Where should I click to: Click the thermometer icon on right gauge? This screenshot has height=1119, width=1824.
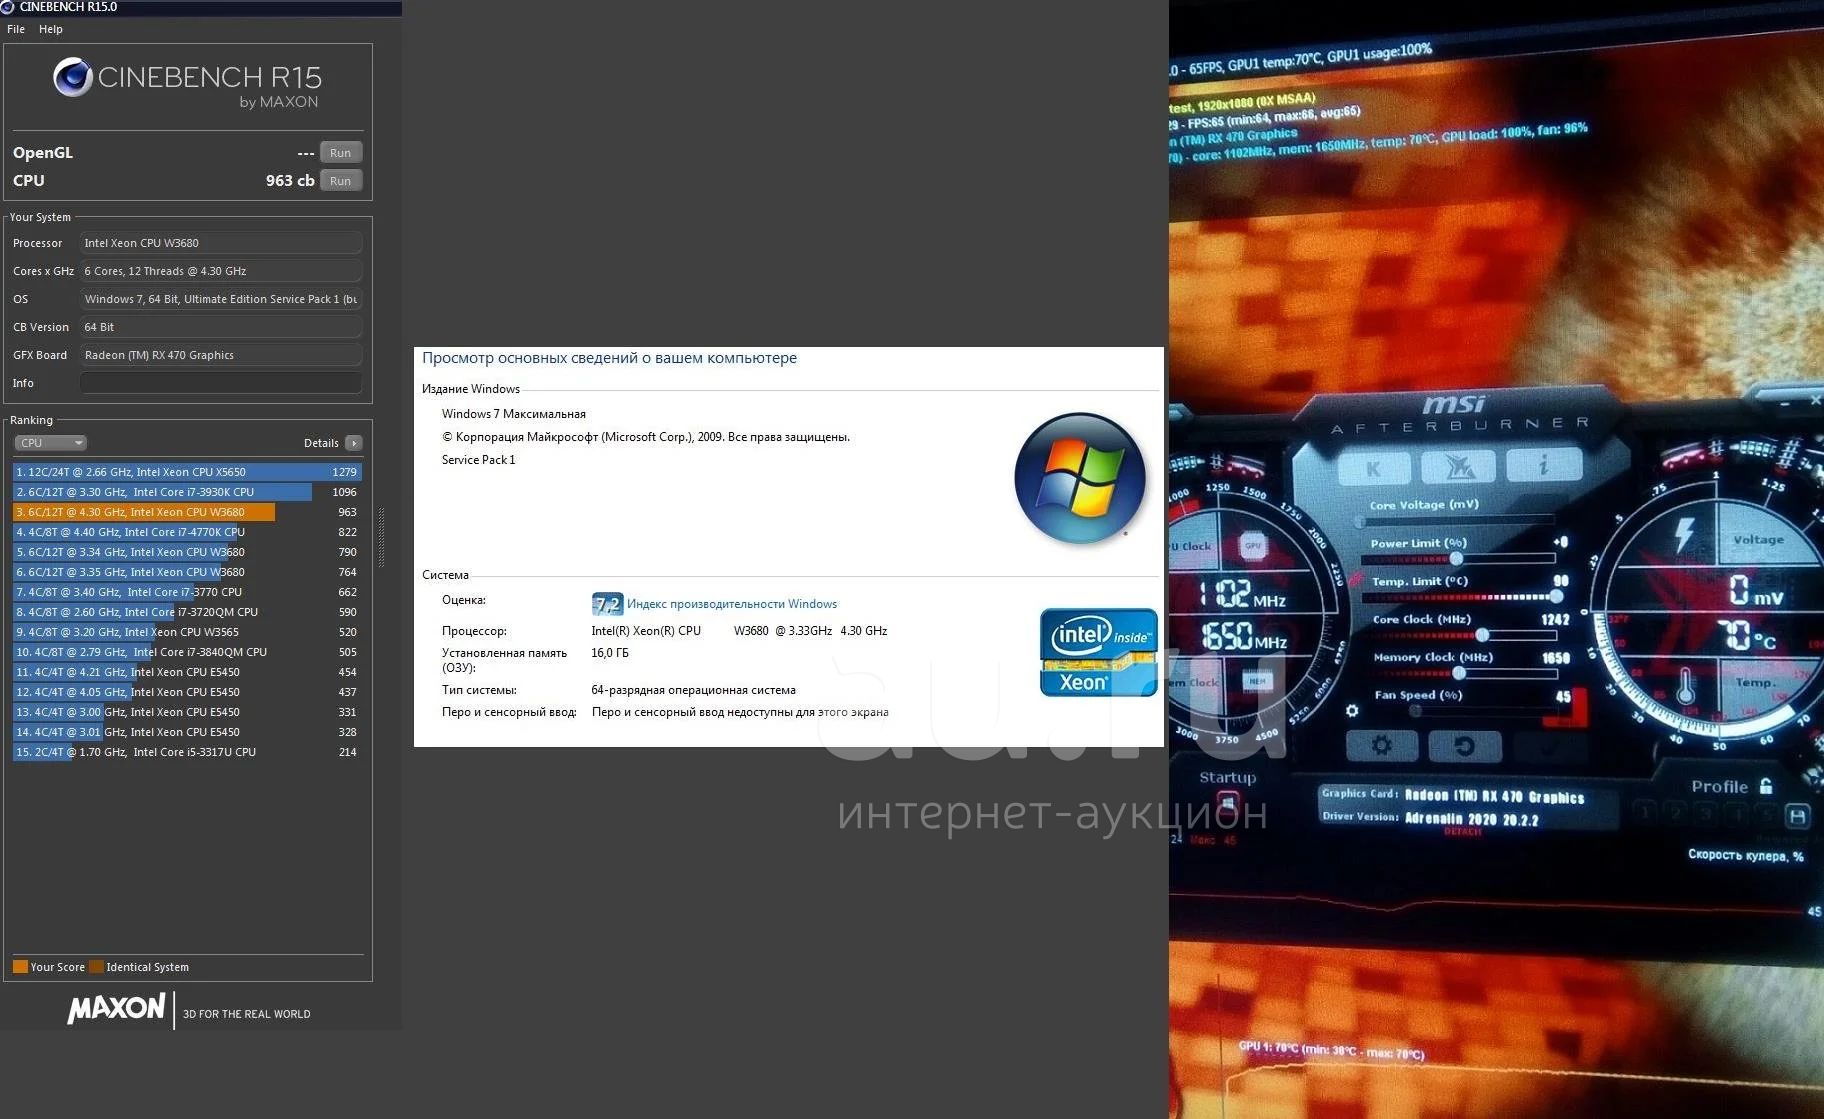click(x=1685, y=688)
